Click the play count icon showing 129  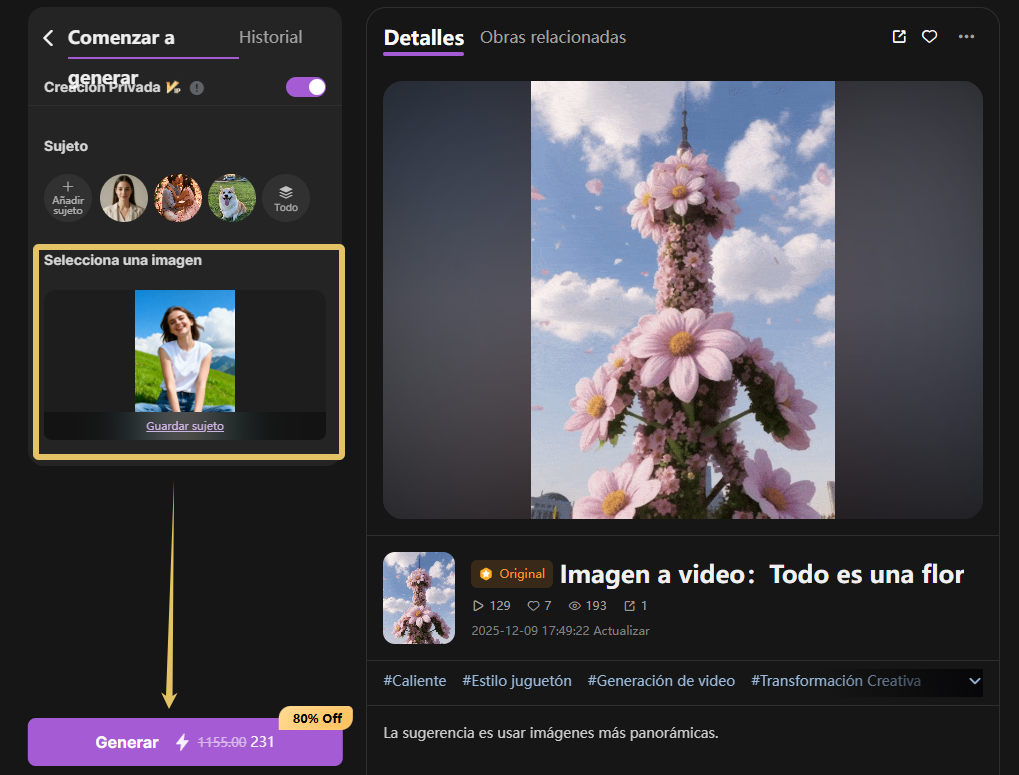pos(481,605)
